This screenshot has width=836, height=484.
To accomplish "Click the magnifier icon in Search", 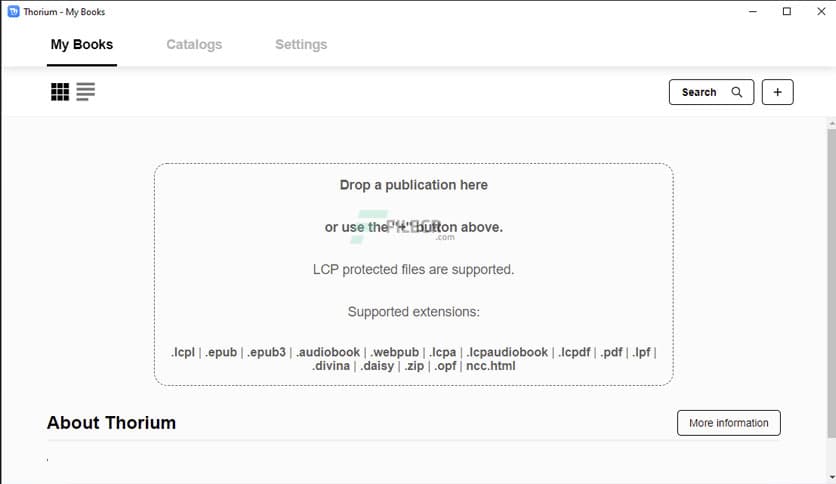I will (x=737, y=92).
